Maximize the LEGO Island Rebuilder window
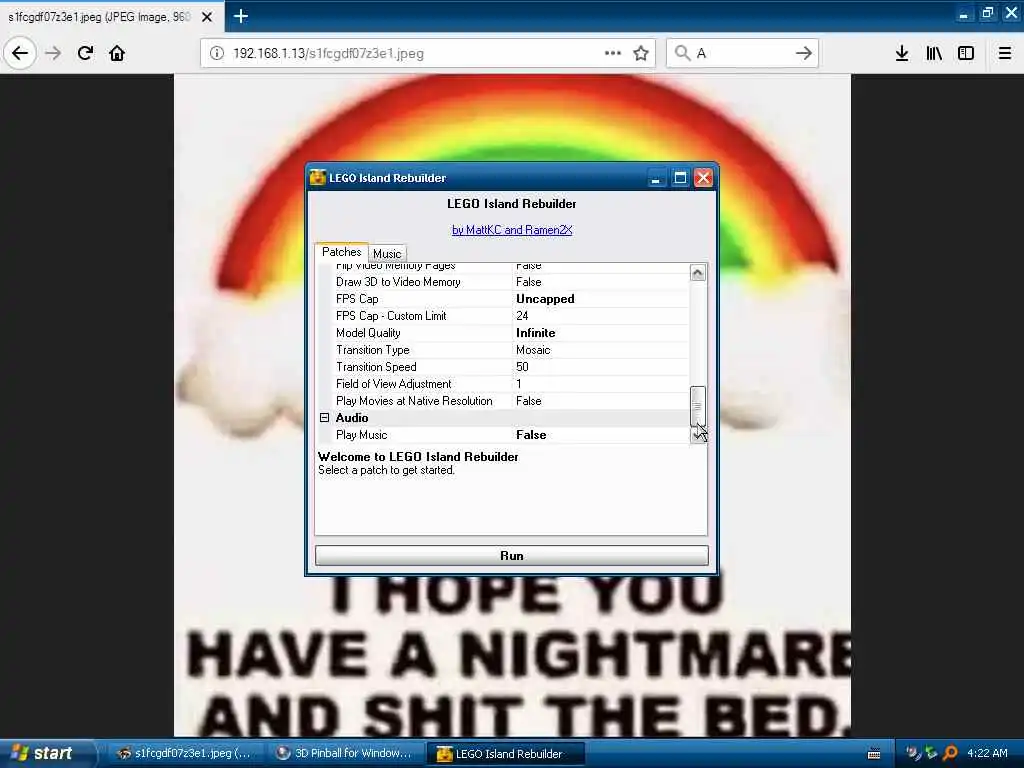The height and width of the screenshot is (768, 1024). click(x=680, y=178)
